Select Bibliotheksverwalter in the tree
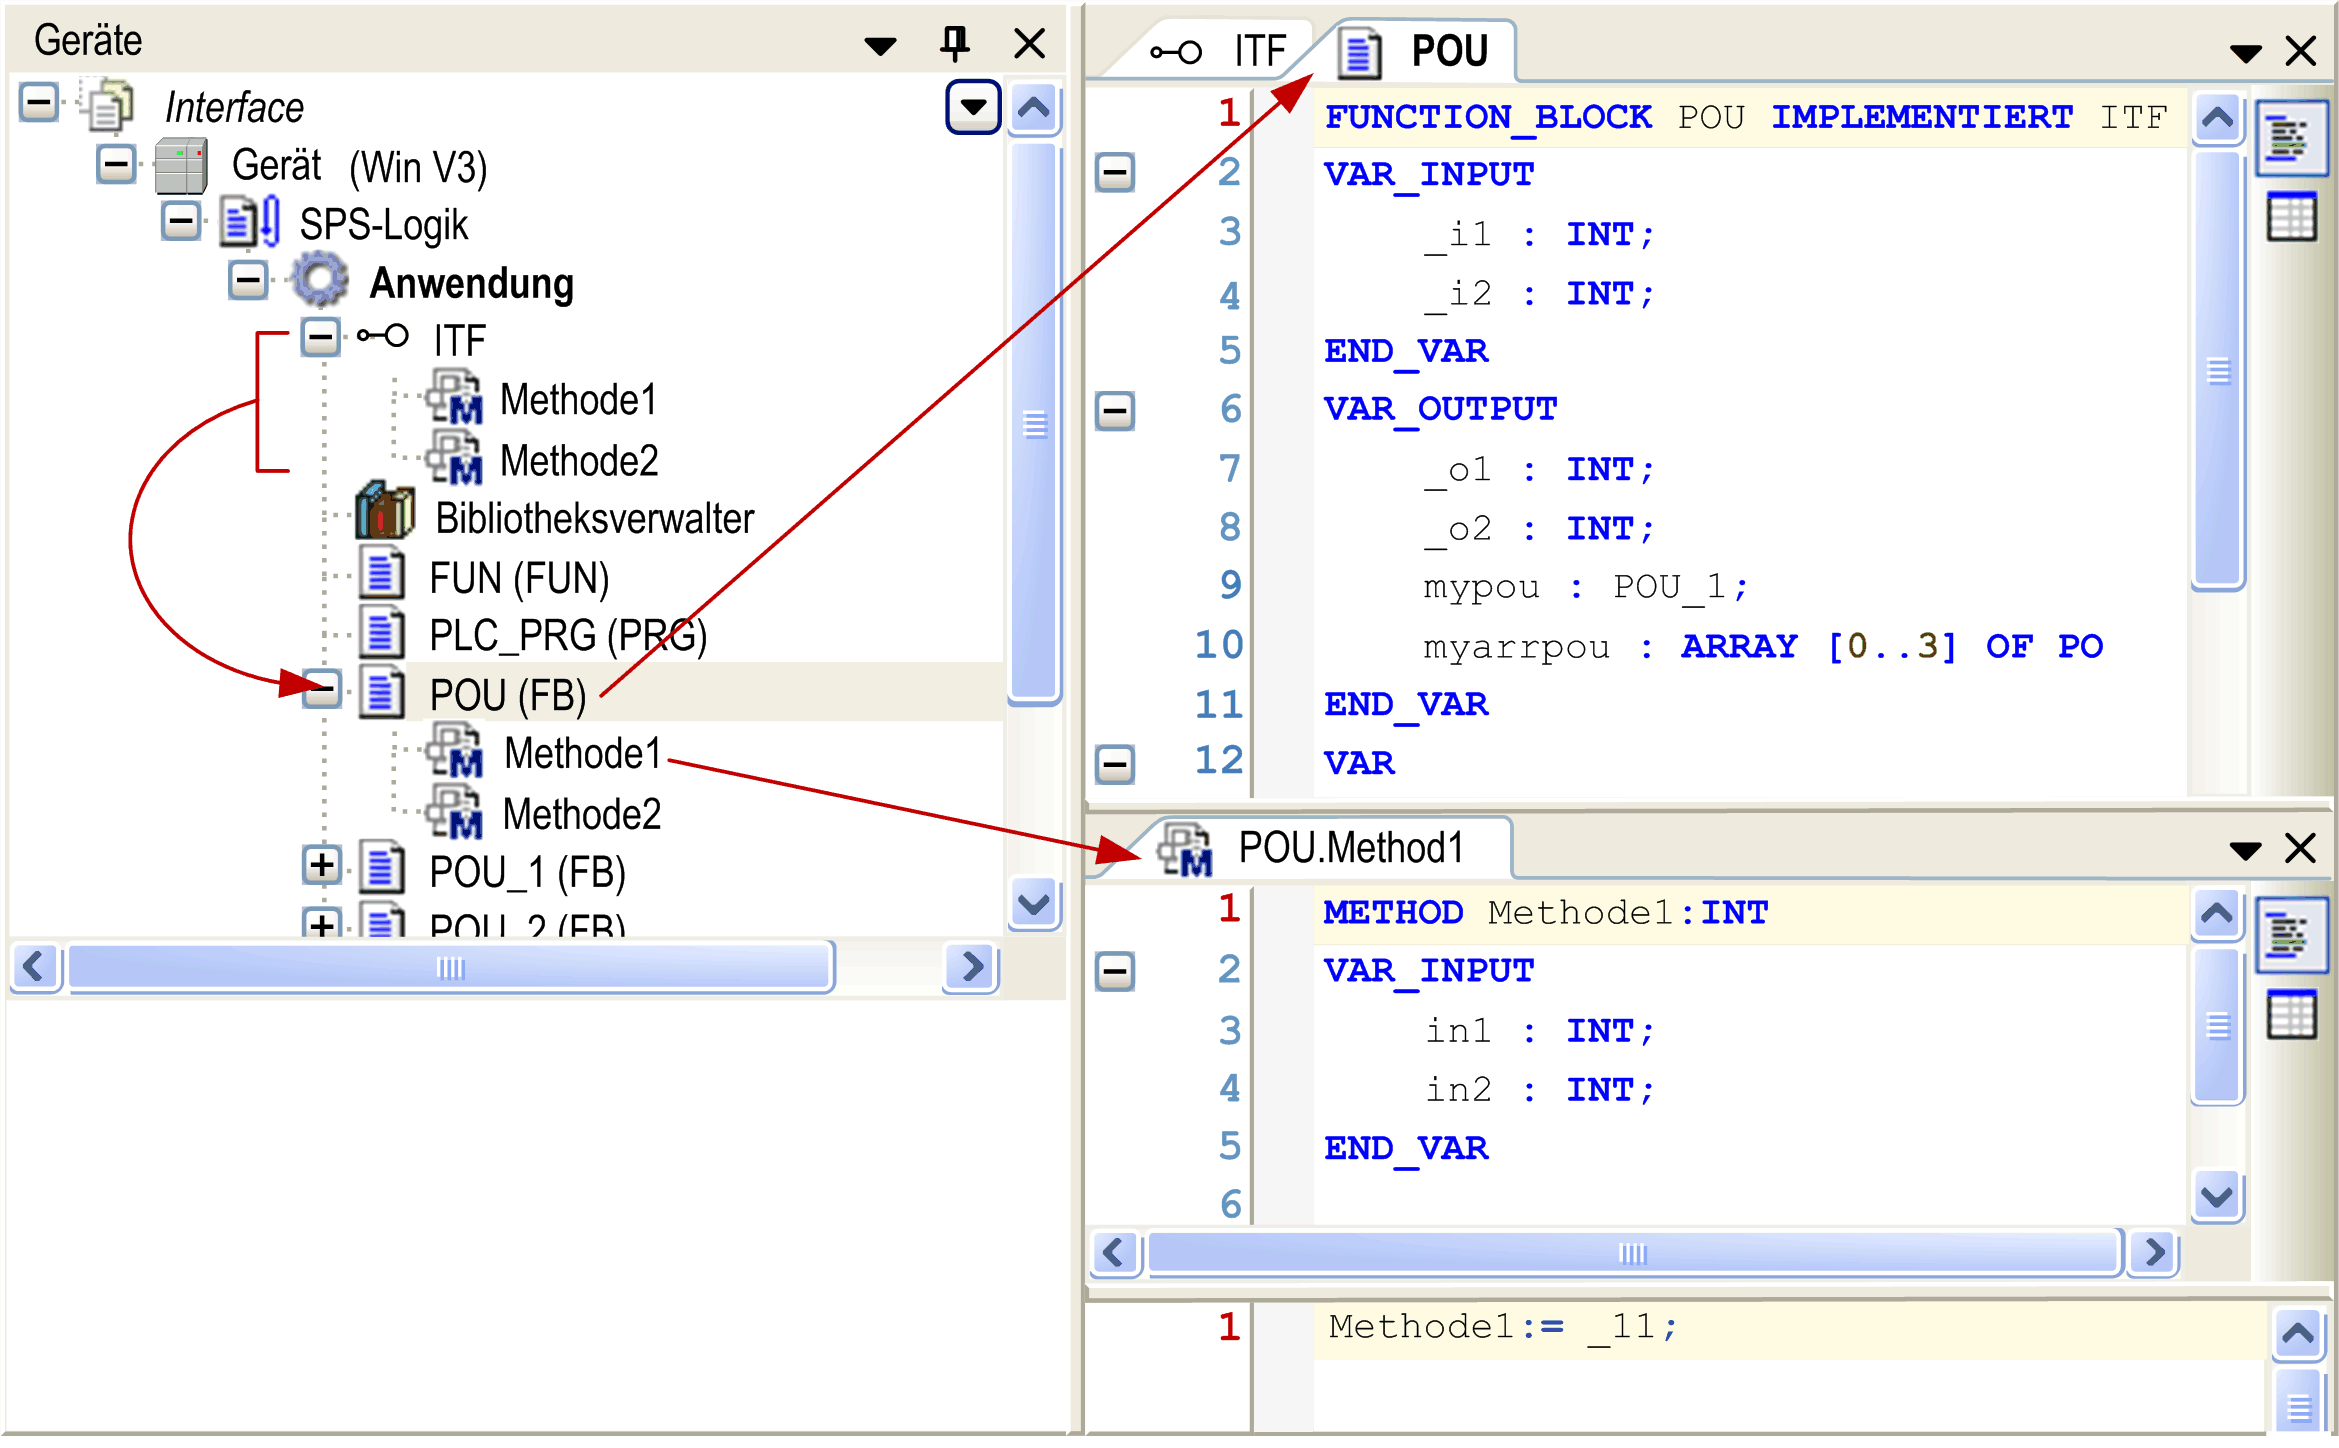Screen dimensions: 2339x1448 coord(594,518)
